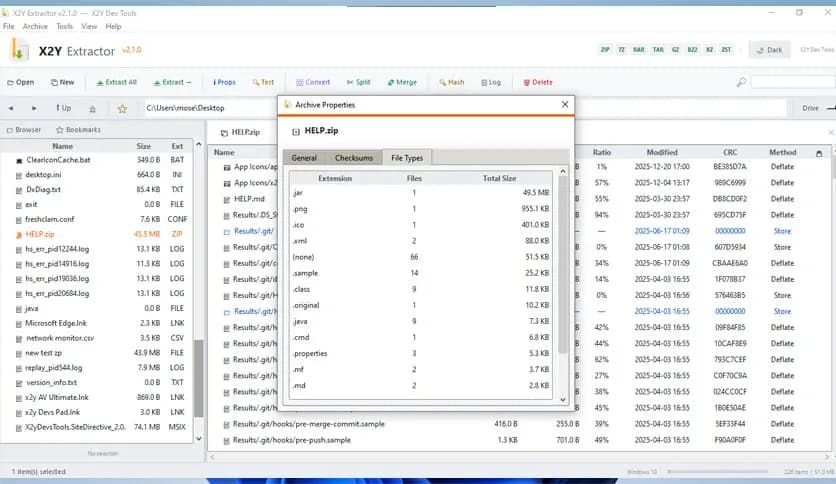Select the ZST format badge
The image size is (836, 484).
tap(726, 50)
